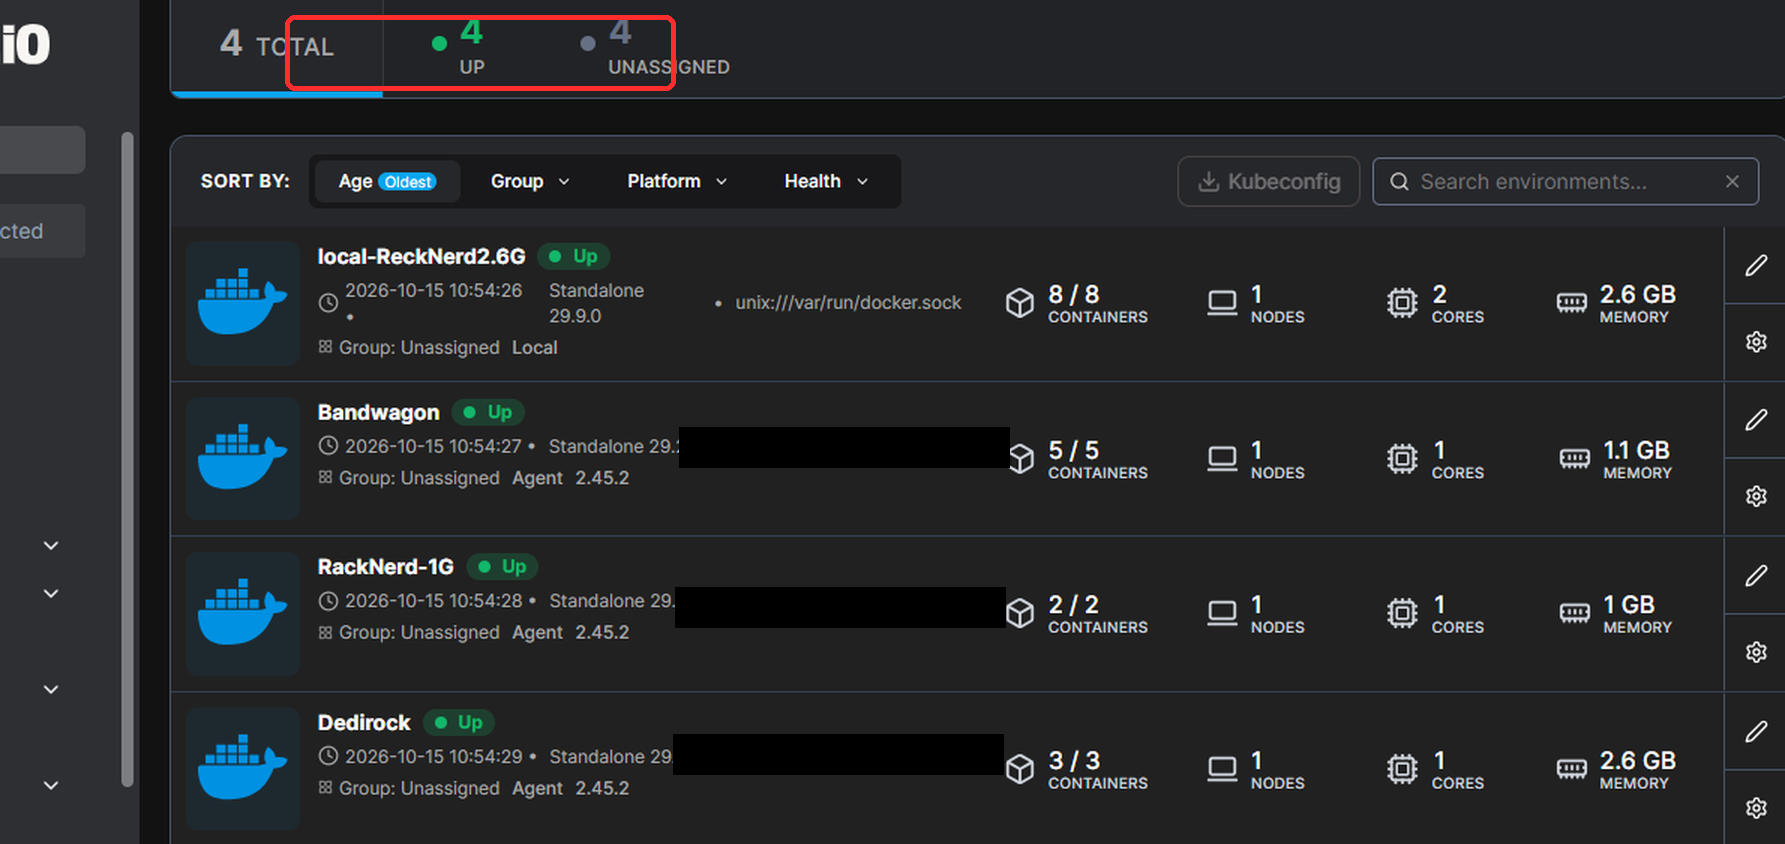This screenshot has height=844, width=1785.
Task: Click the Up status badge next to Bandwagon
Action: [x=488, y=412]
